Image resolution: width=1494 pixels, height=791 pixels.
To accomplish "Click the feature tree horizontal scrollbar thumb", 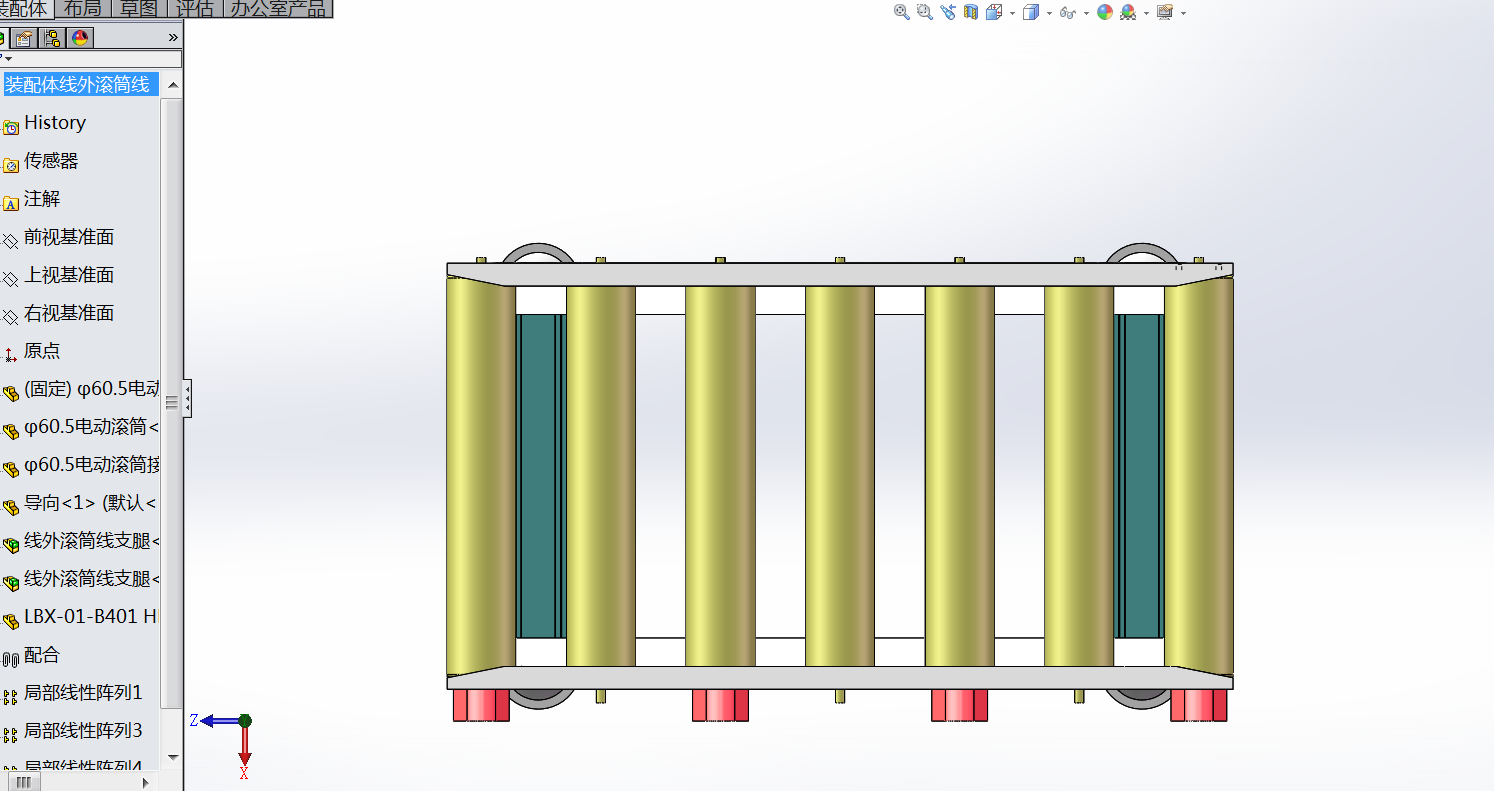I will click(24, 782).
